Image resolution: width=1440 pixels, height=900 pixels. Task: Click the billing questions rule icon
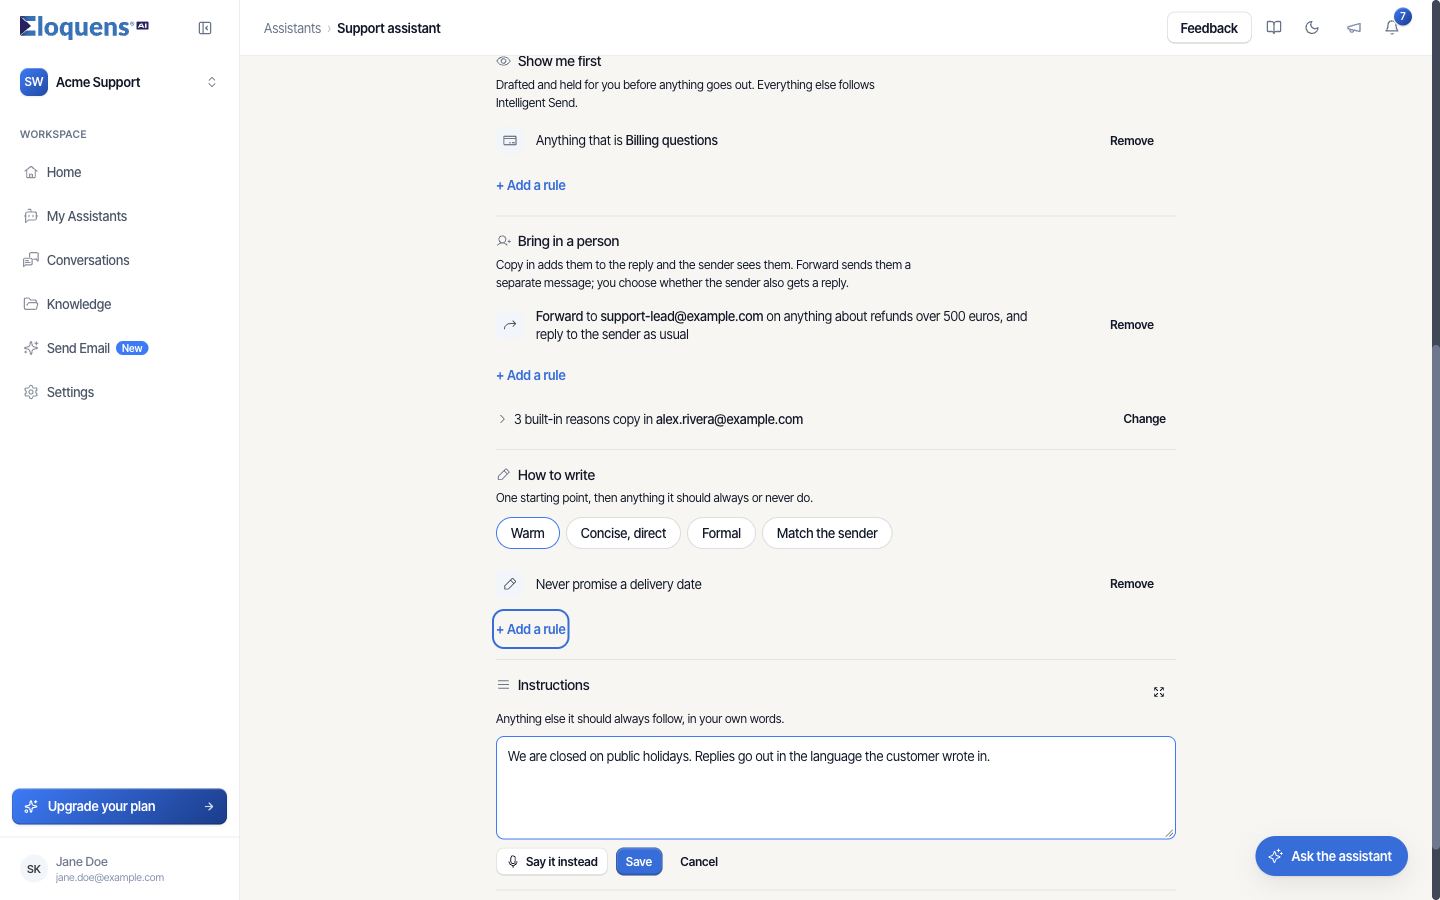[x=510, y=141]
